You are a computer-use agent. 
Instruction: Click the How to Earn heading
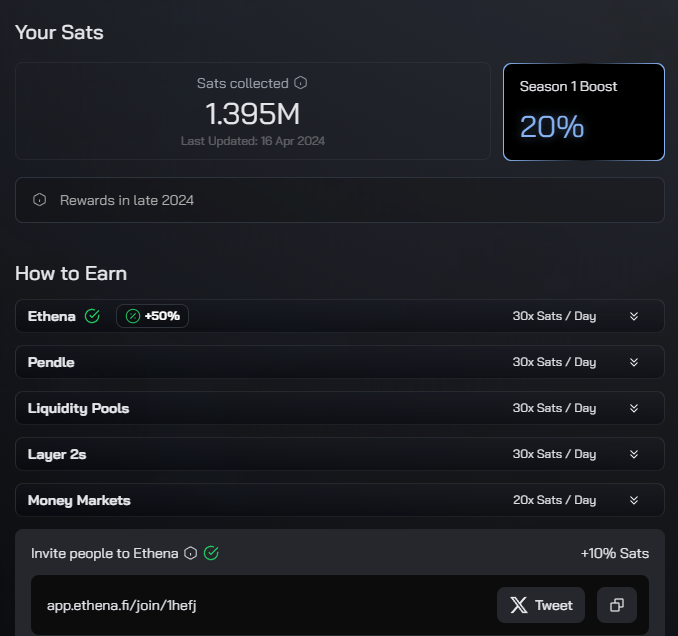(71, 273)
